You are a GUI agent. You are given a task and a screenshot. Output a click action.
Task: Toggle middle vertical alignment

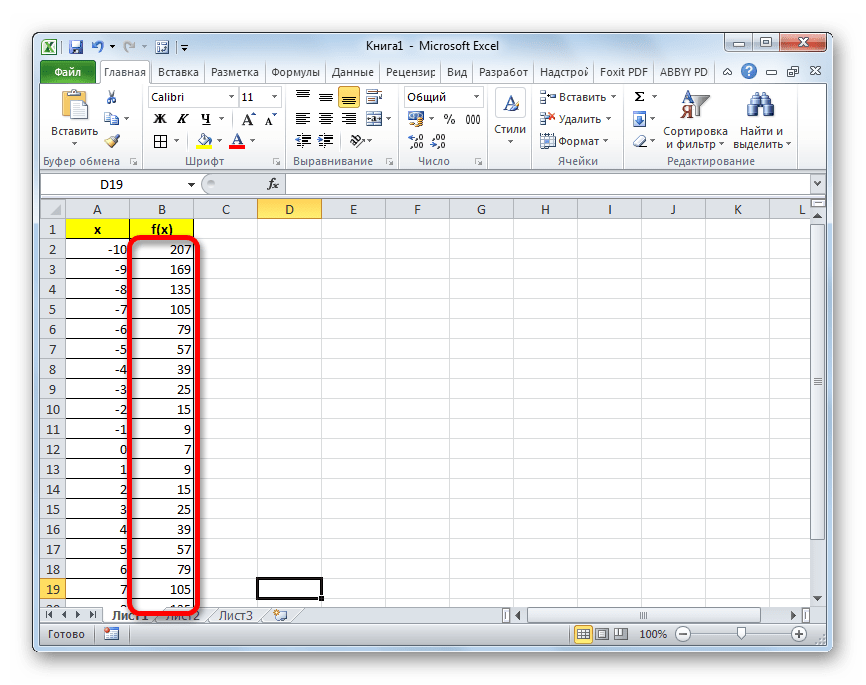[326, 97]
